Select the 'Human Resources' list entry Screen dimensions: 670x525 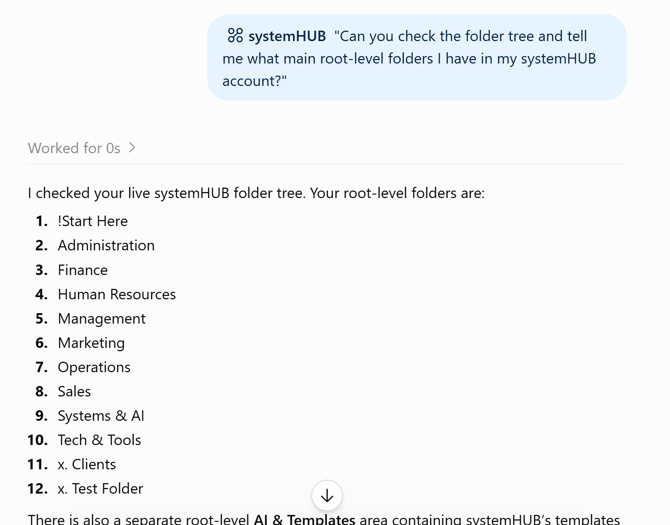click(x=117, y=294)
